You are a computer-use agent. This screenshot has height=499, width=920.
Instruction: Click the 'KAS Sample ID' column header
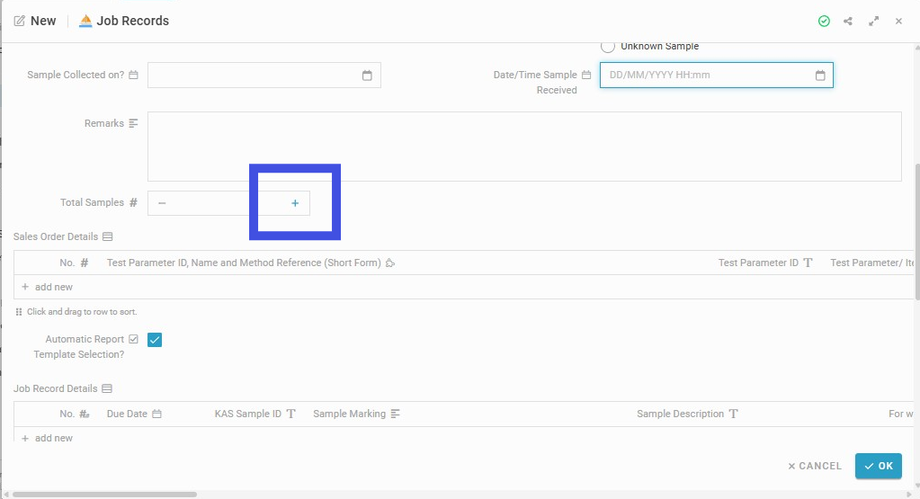248,414
